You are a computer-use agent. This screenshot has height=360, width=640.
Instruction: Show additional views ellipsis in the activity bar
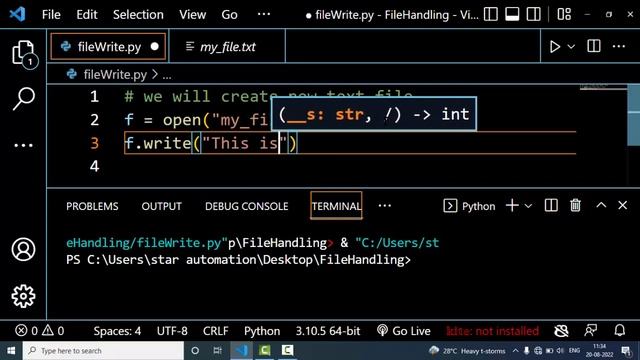tap(23, 145)
